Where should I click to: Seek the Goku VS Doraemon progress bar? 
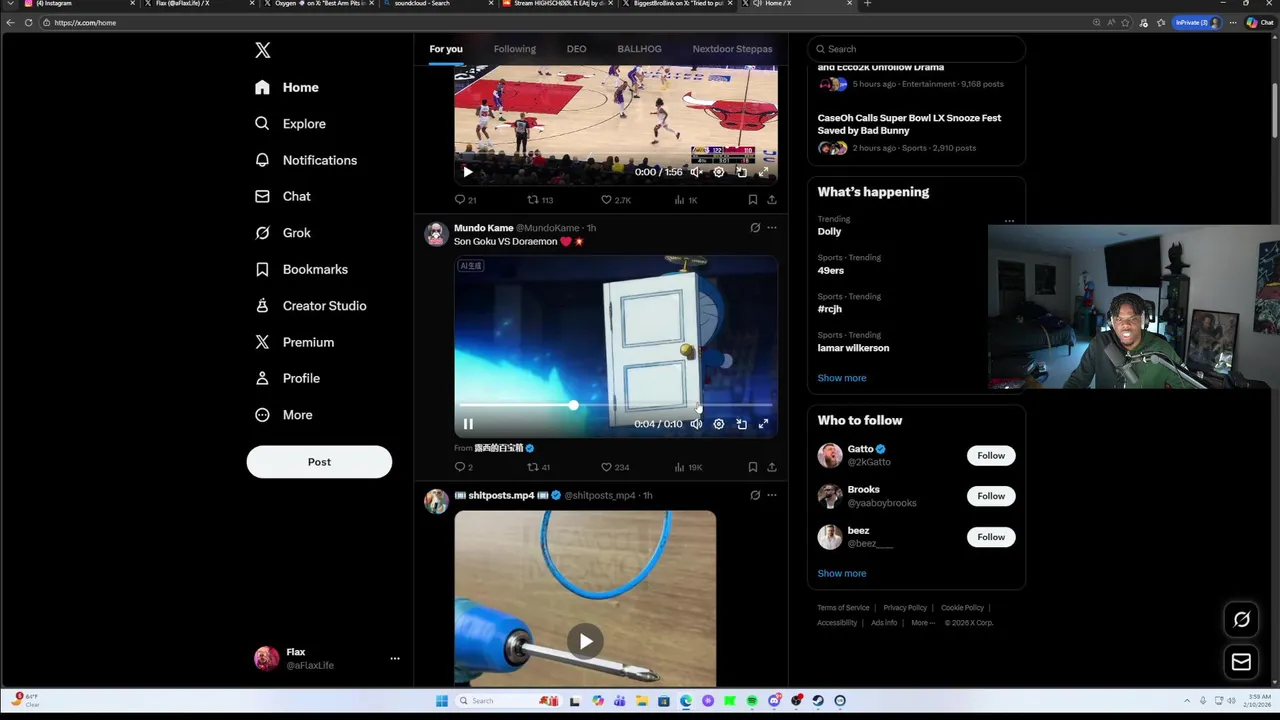615,405
